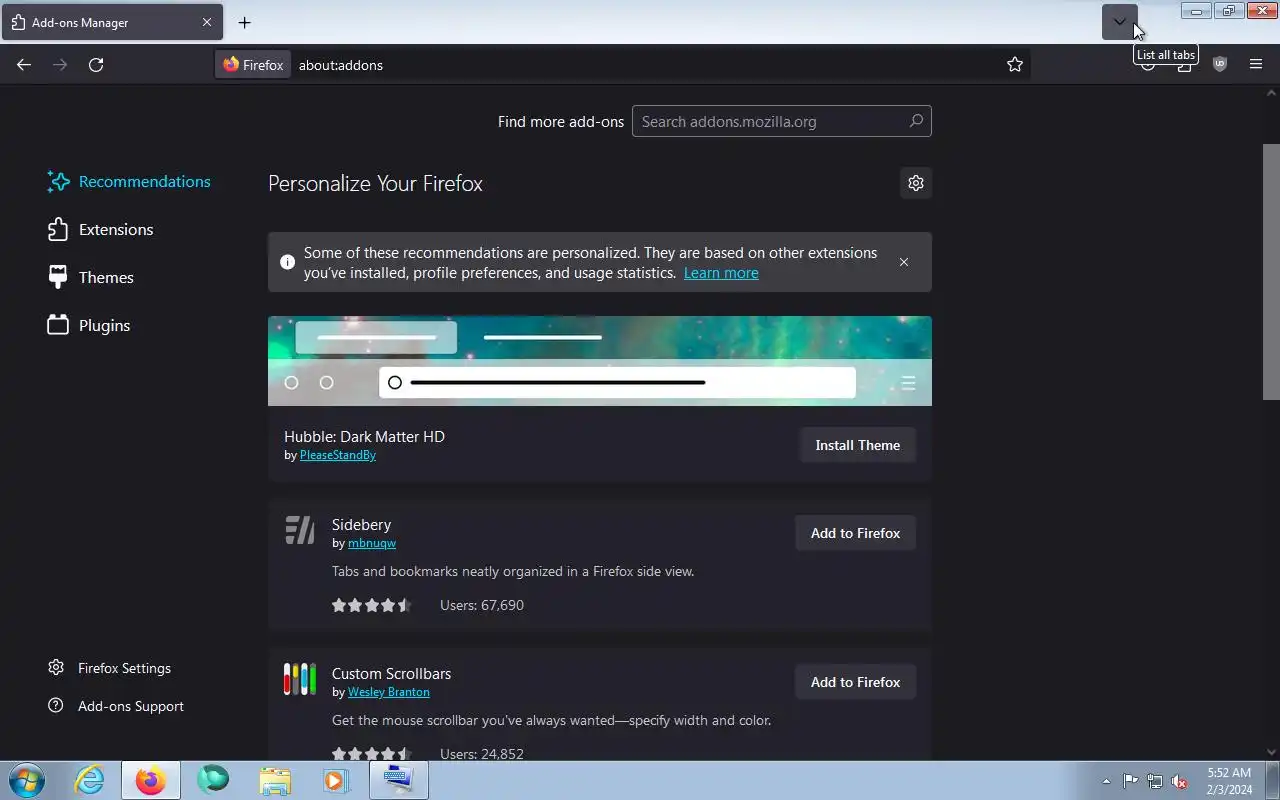This screenshot has width=1280, height=800.
Task: Click the network icon in system tray
Action: point(1155,781)
